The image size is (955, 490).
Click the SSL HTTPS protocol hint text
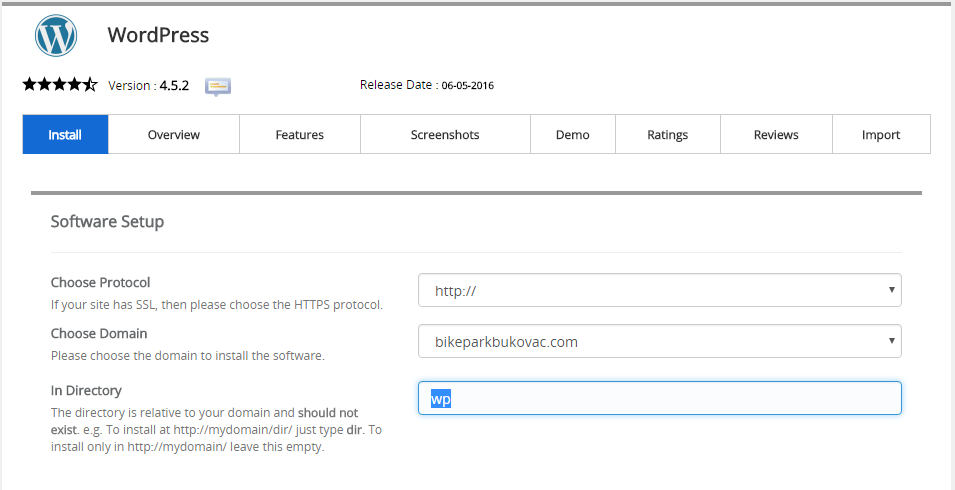[x=217, y=305]
